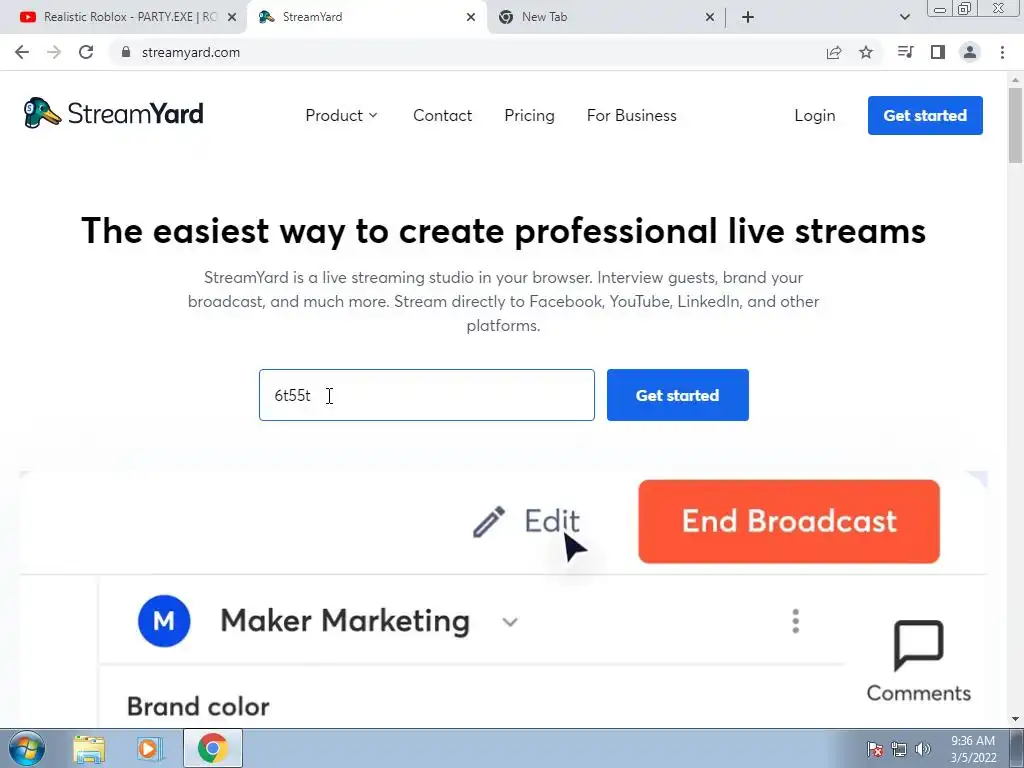Click the network tray icon

[899, 749]
